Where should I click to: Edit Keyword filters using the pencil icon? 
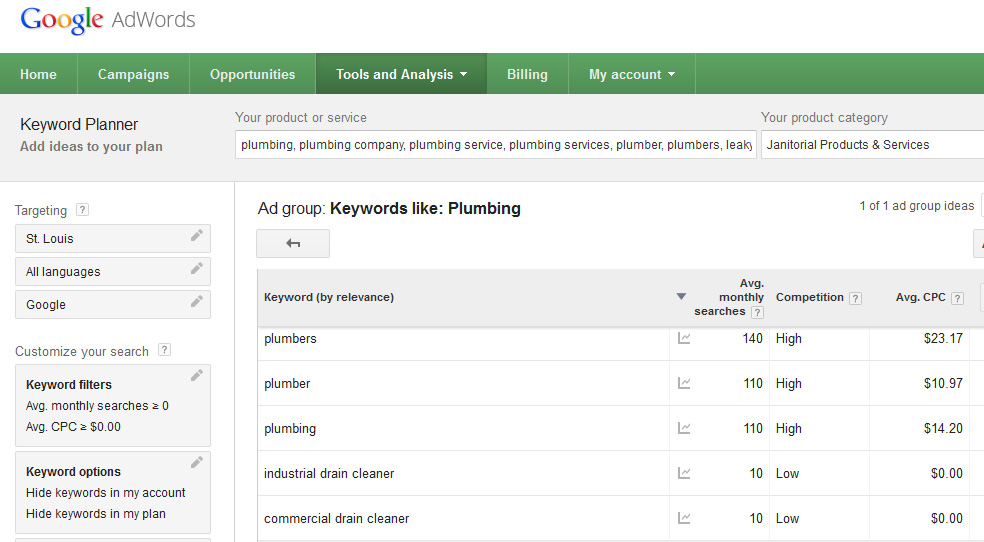pos(197,376)
